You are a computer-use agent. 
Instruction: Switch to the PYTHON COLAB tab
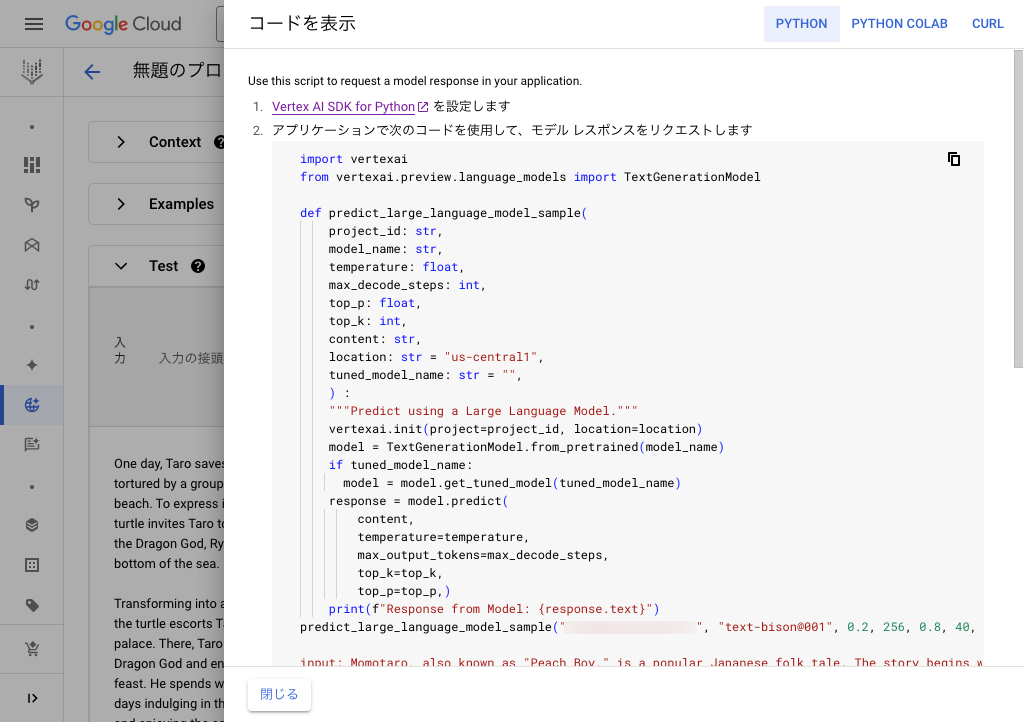tap(899, 24)
